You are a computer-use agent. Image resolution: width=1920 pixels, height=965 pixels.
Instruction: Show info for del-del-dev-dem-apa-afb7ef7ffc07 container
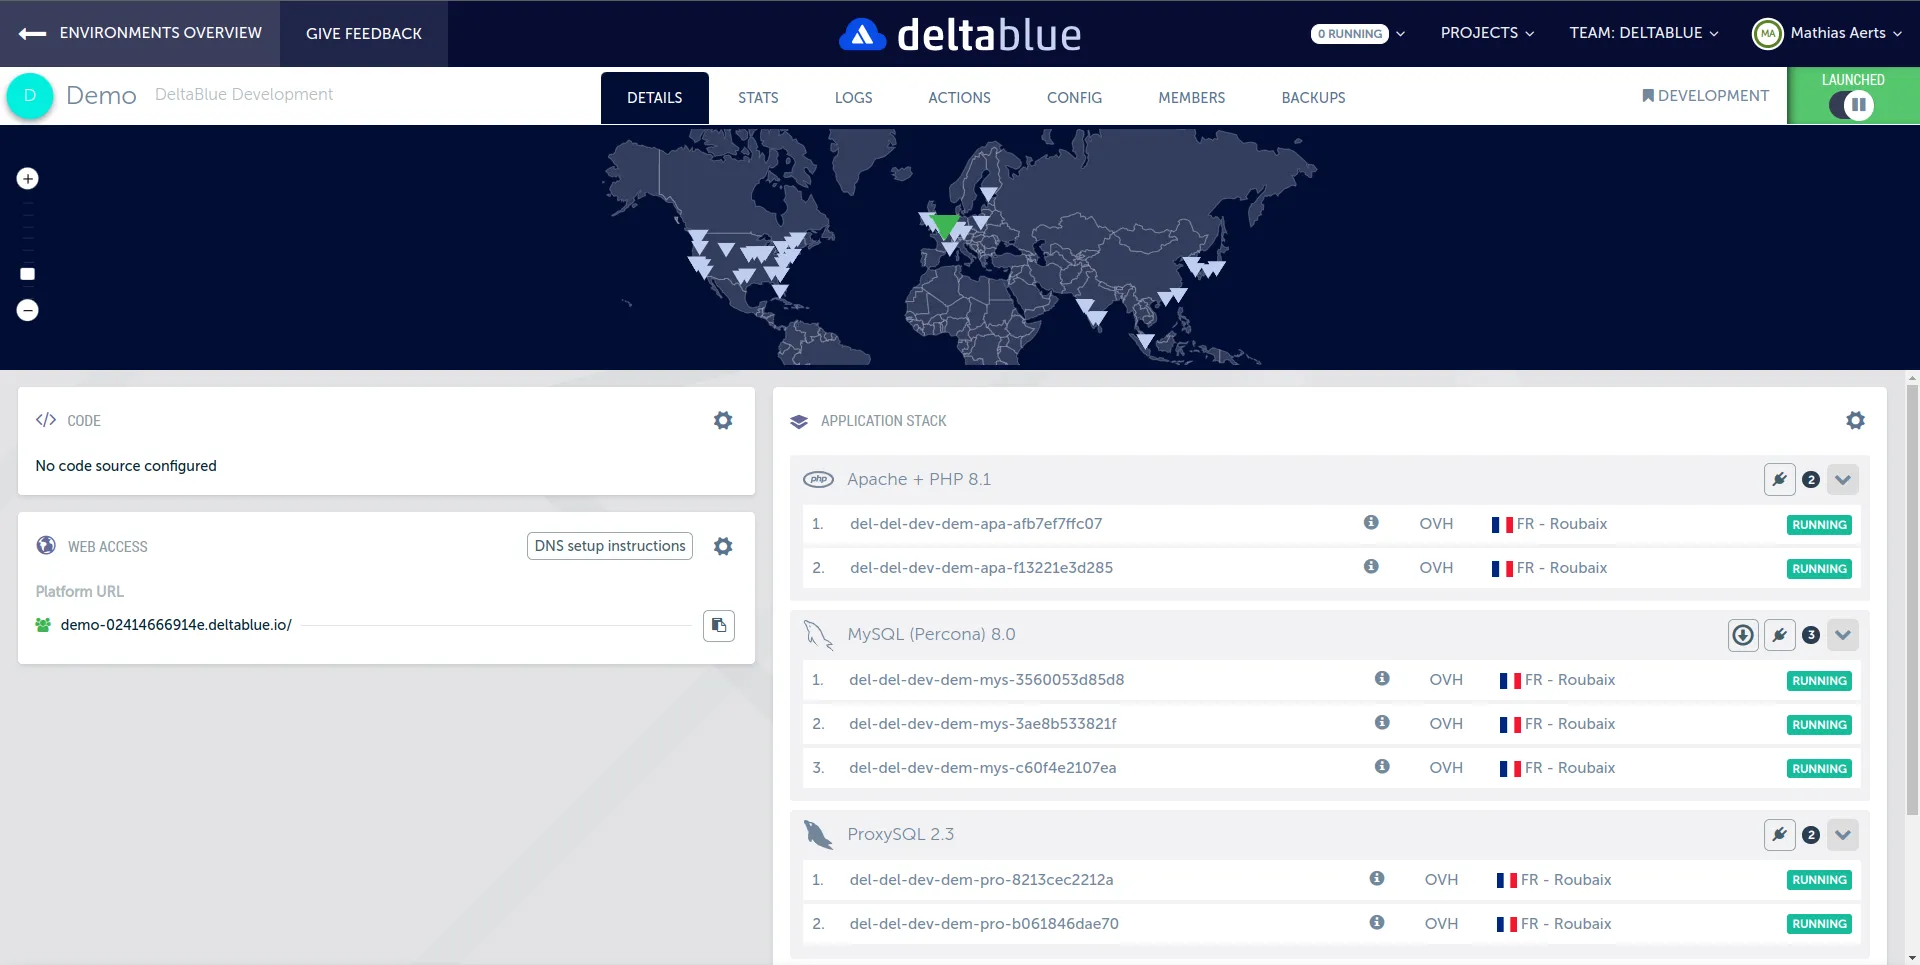(x=1371, y=523)
